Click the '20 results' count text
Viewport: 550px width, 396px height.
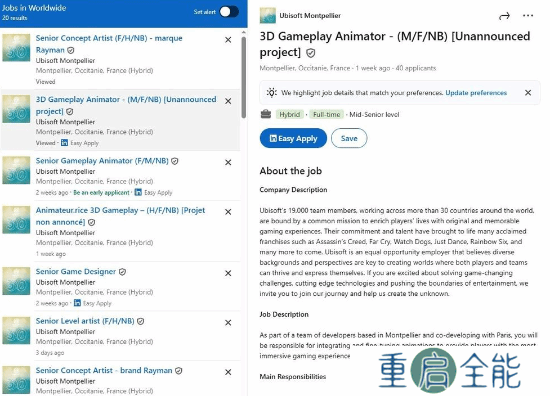pos(14,18)
